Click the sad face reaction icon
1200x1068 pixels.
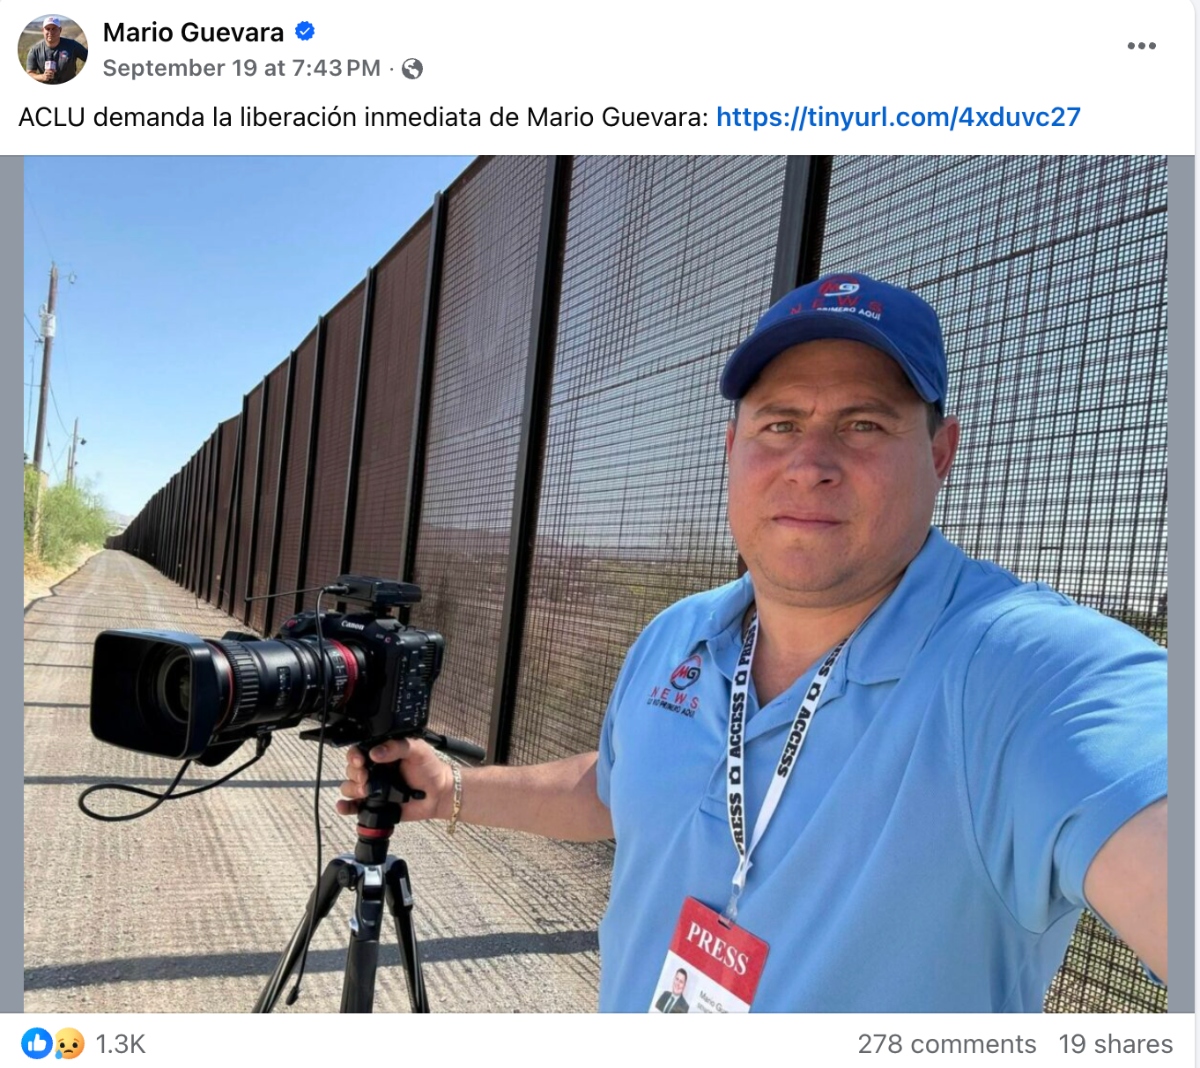point(68,1044)
